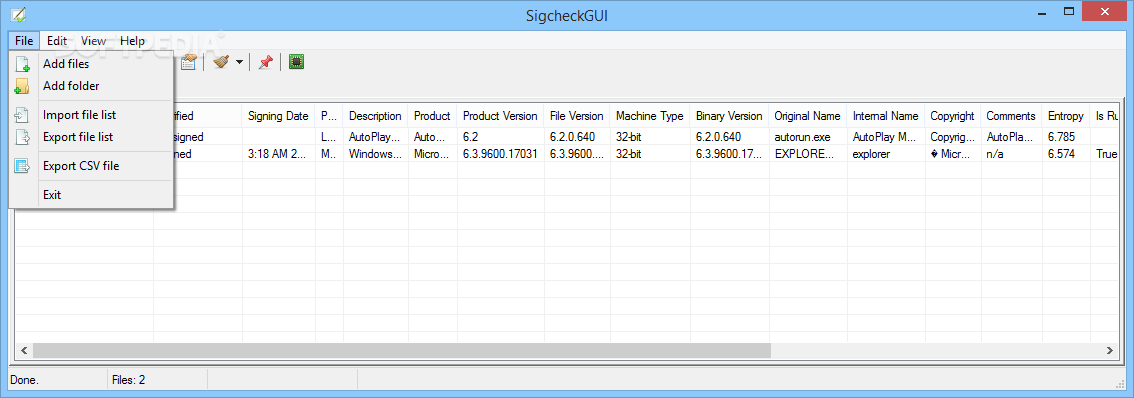Click the clipboard properties toolbar icon
This screenshot has width=1134, height=398.
click(x=189, y=62)
